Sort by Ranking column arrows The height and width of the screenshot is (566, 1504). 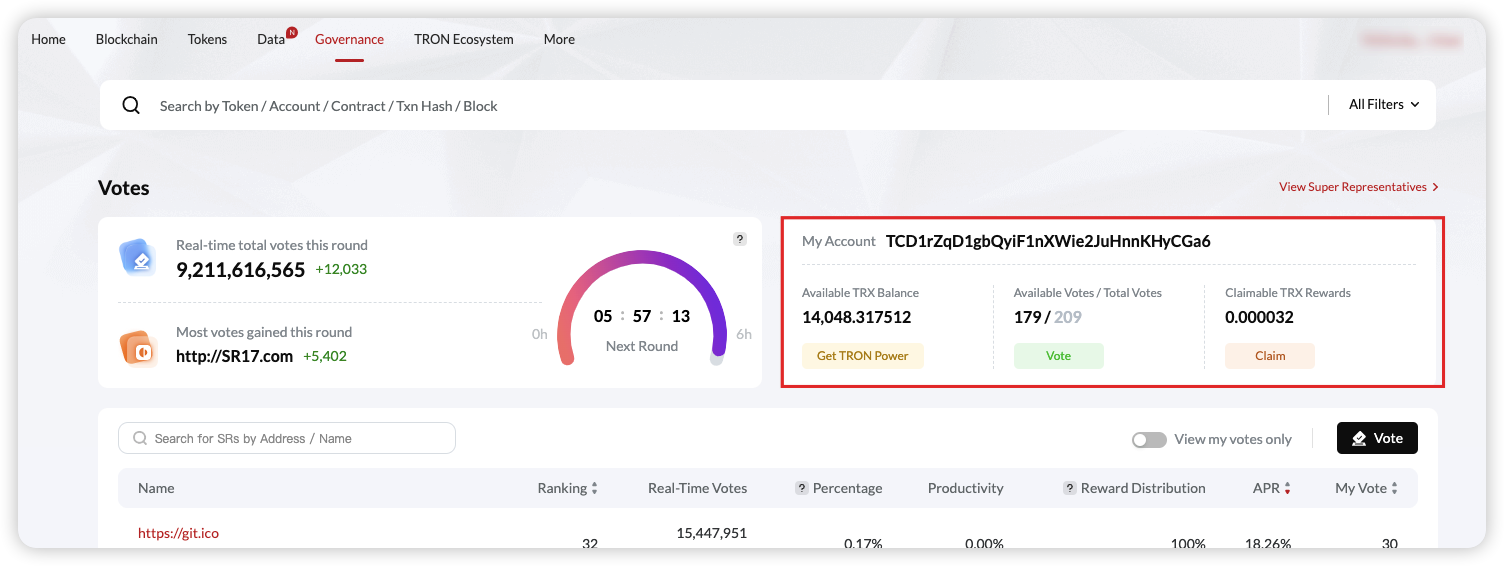coord(594,488)
